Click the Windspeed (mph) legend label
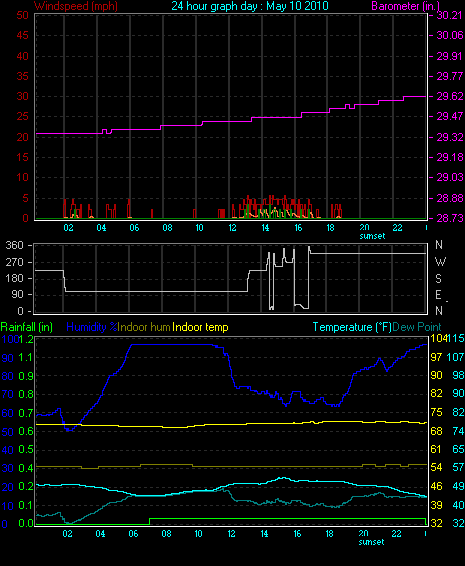Image resolution: width=465 pixels, height=566 pixels. tap(76, 6)
